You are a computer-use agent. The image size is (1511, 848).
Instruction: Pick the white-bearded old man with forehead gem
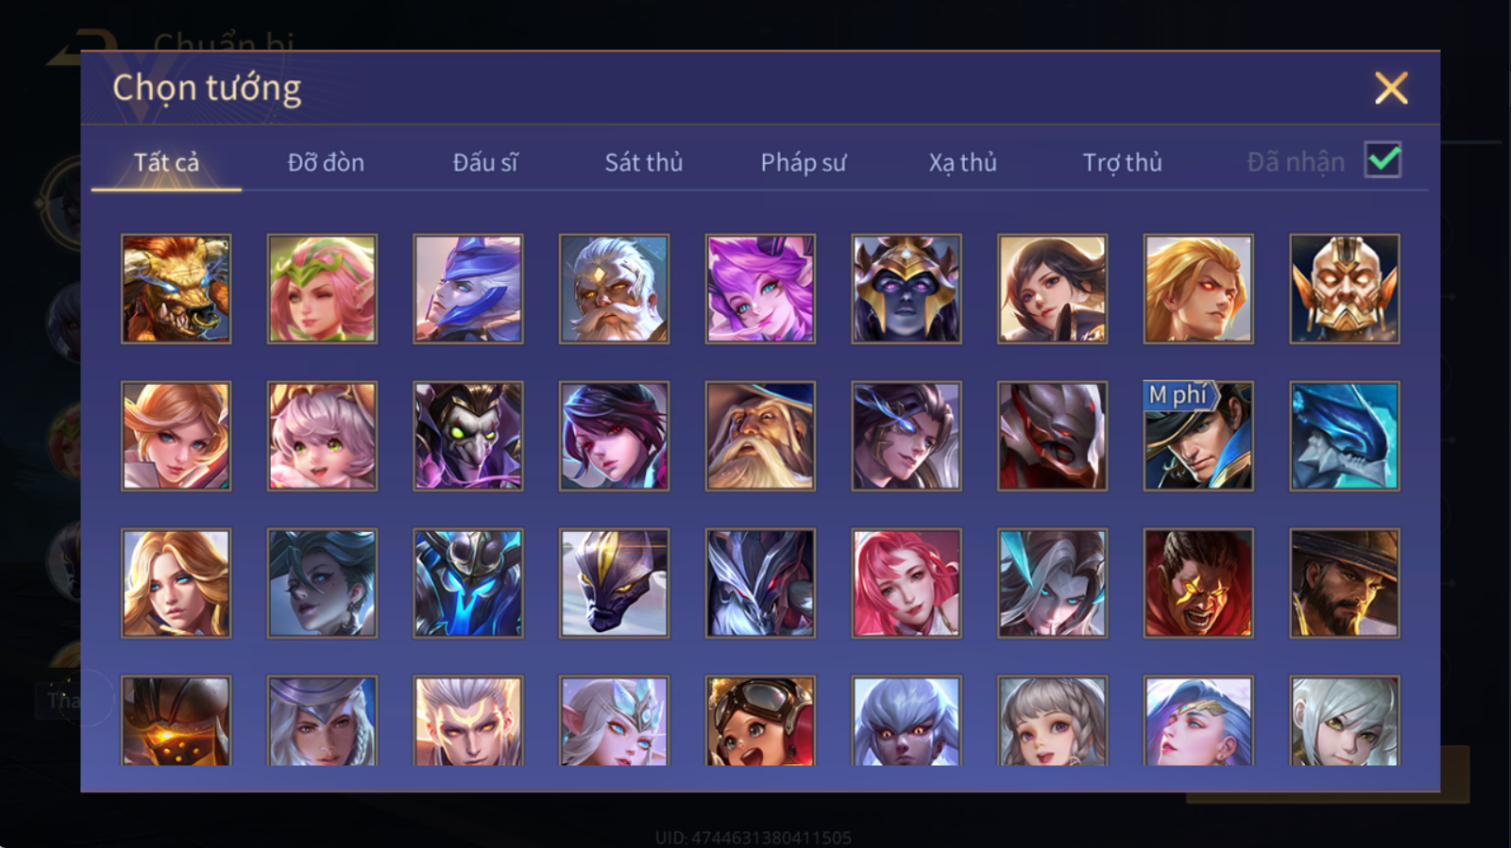click(x=614, y=289)
